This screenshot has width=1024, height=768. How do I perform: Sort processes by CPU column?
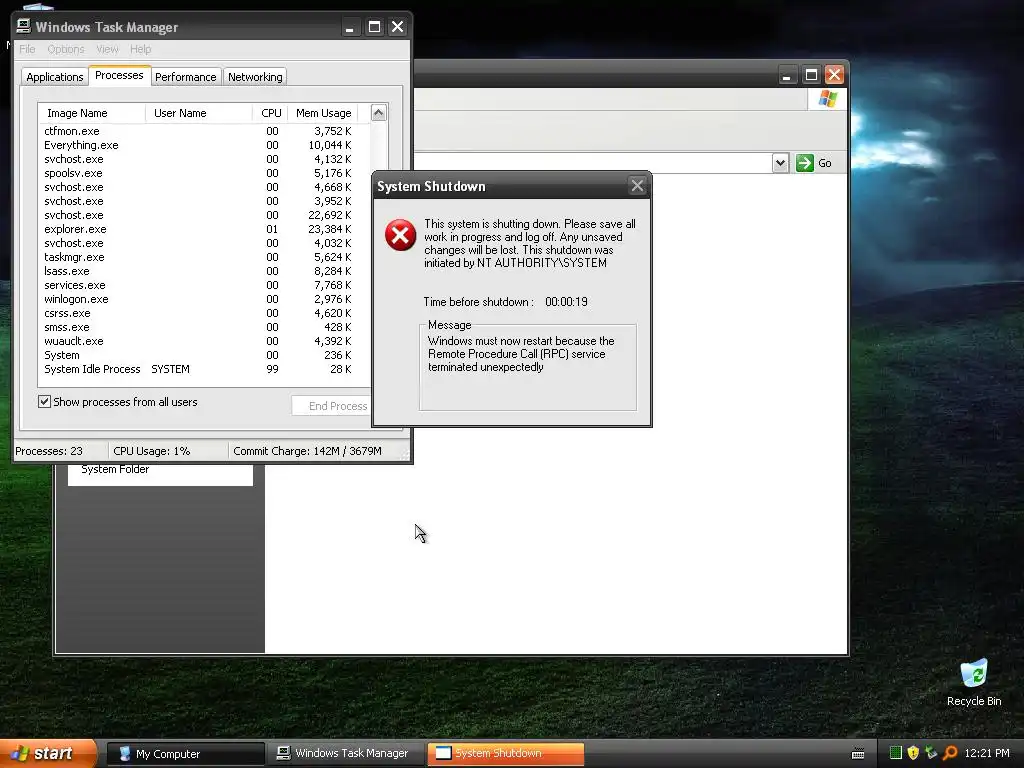(x=270, y=113)
